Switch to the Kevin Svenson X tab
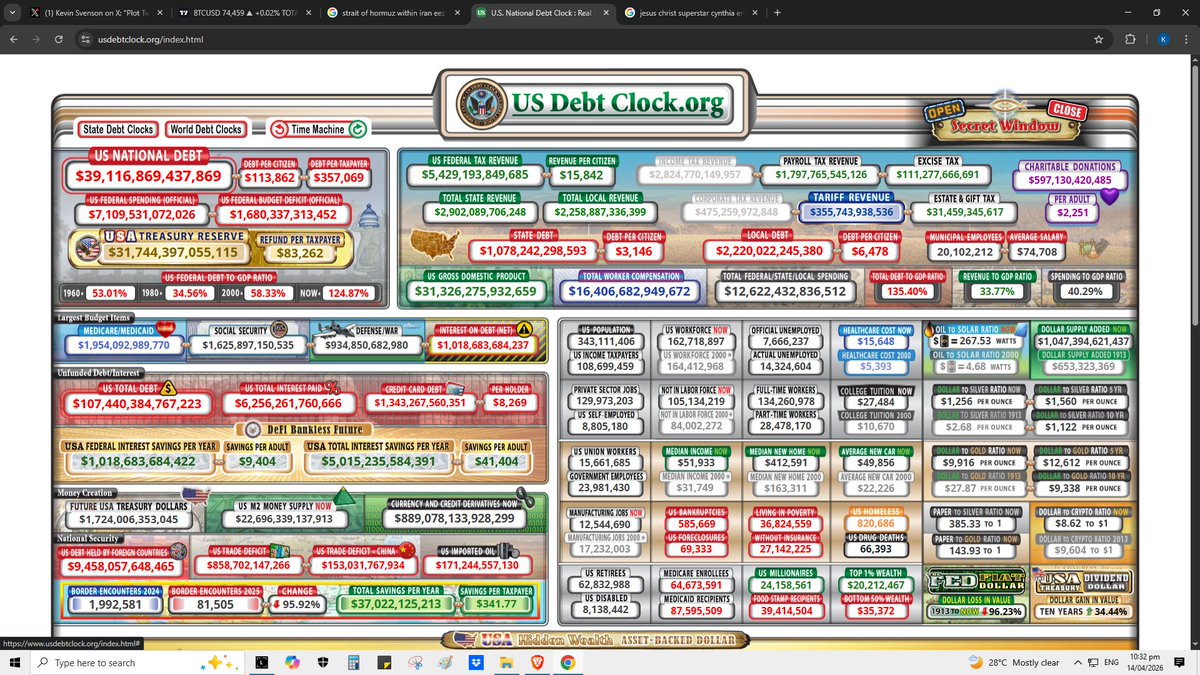 (x=95, y=12)
